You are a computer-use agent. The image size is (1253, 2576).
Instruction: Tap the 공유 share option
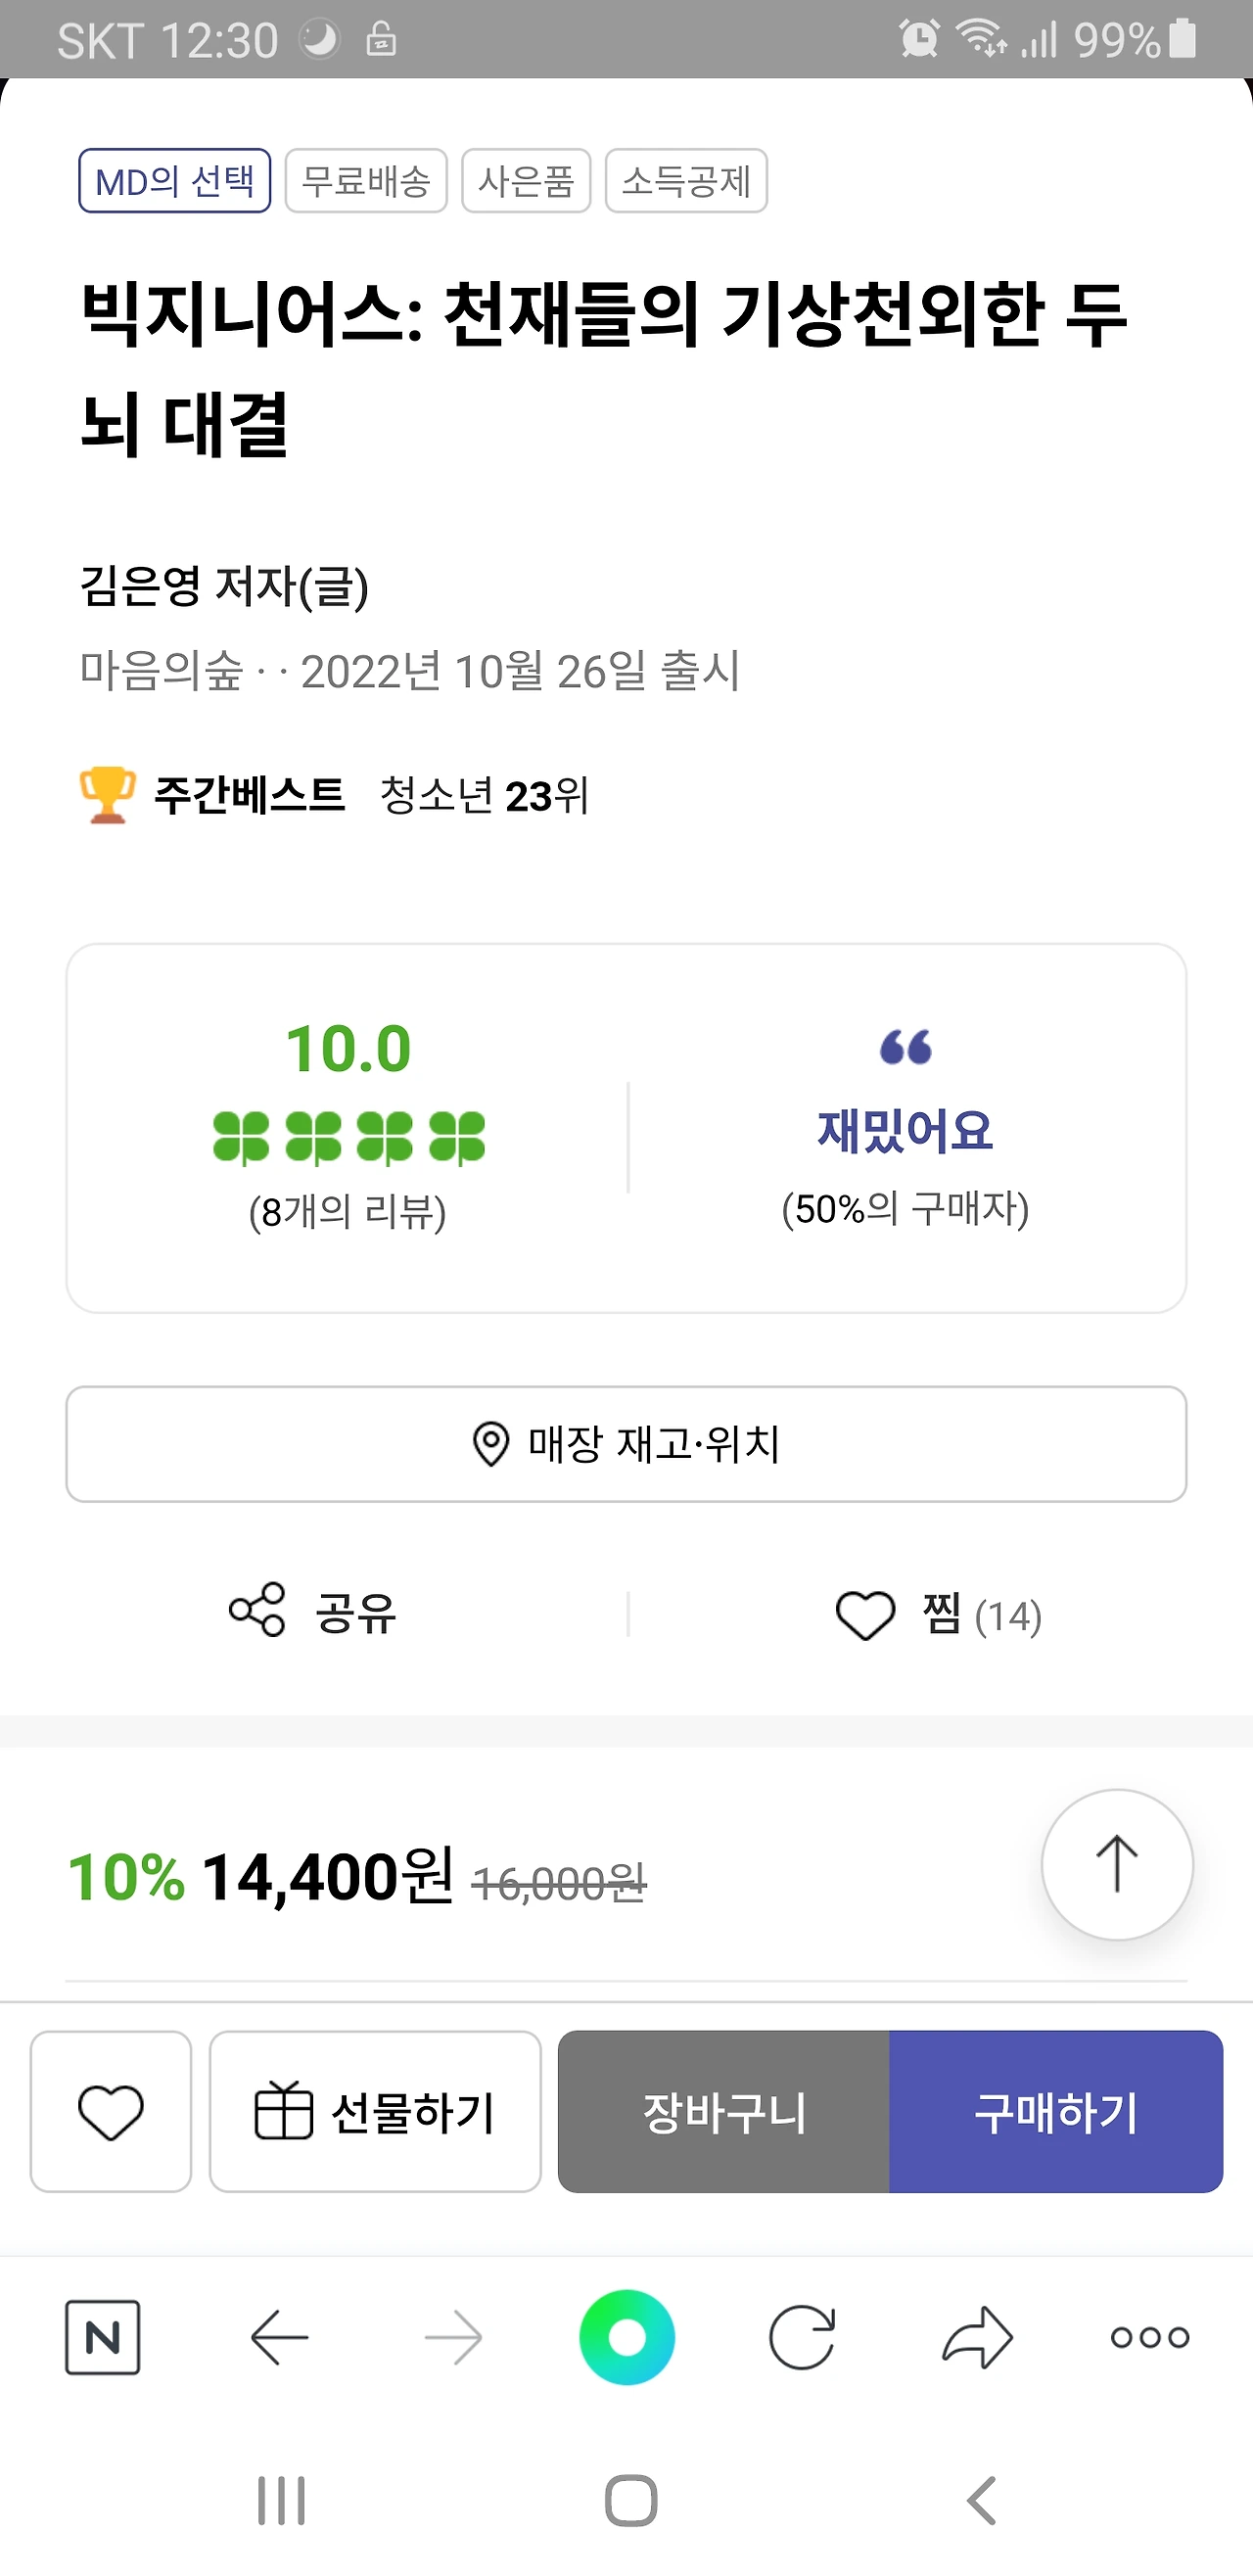click(313, 1611)
